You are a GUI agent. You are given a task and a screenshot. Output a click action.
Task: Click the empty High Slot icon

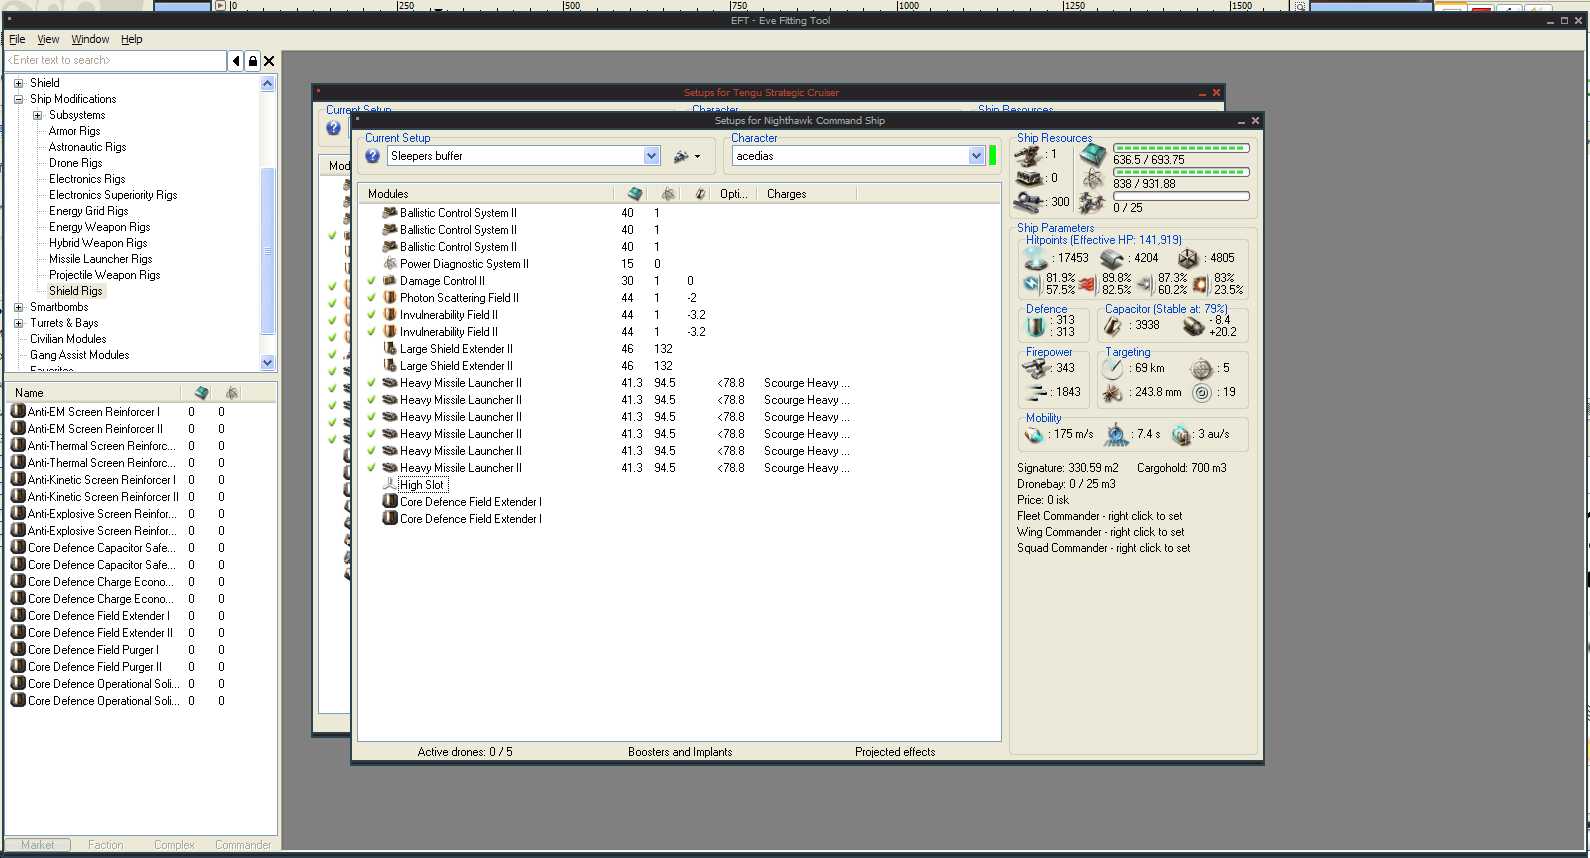coord(390,485)
